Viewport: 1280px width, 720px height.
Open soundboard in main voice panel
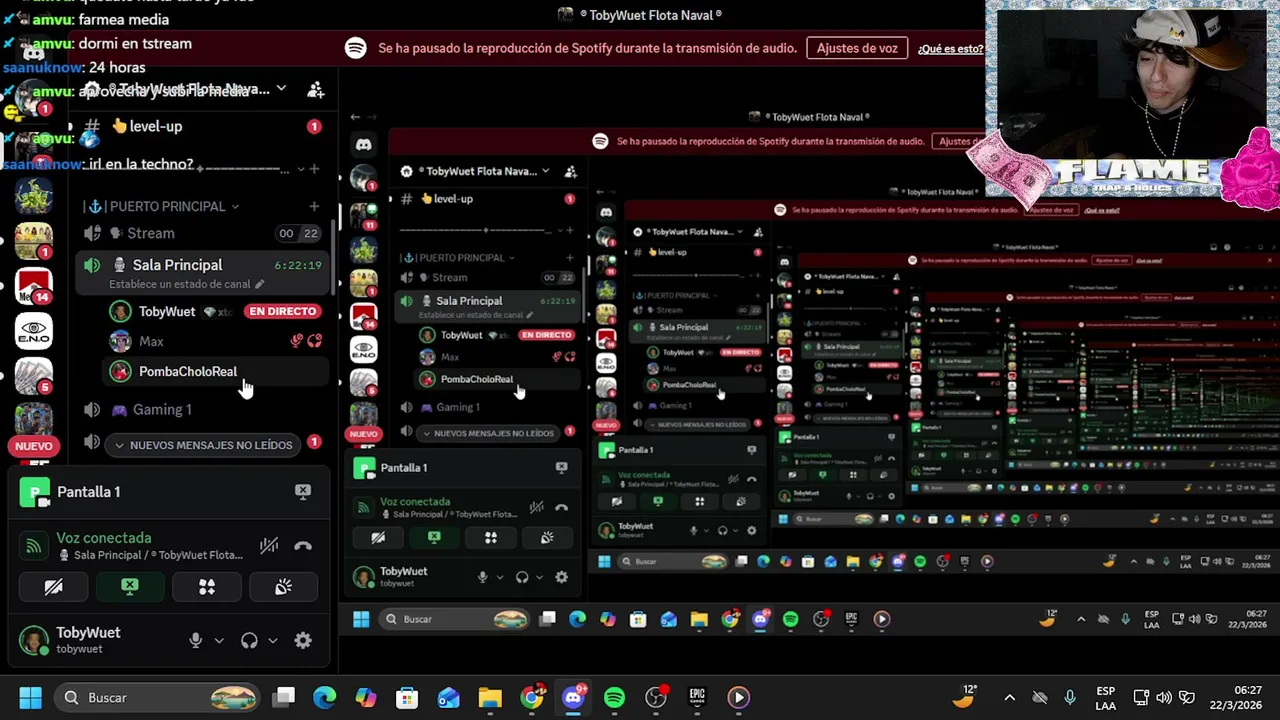[283, 587]
